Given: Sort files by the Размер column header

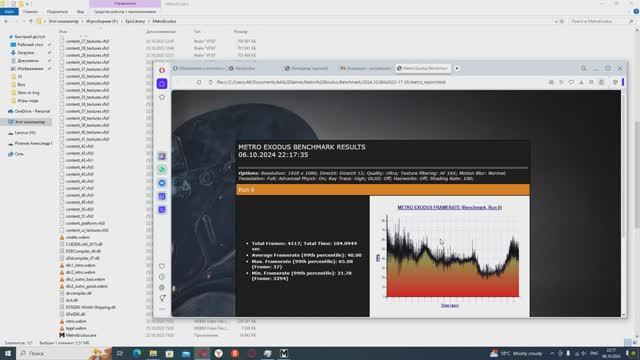Looking at the screenshot, I should pyautogui.click(x=241, y=31).
